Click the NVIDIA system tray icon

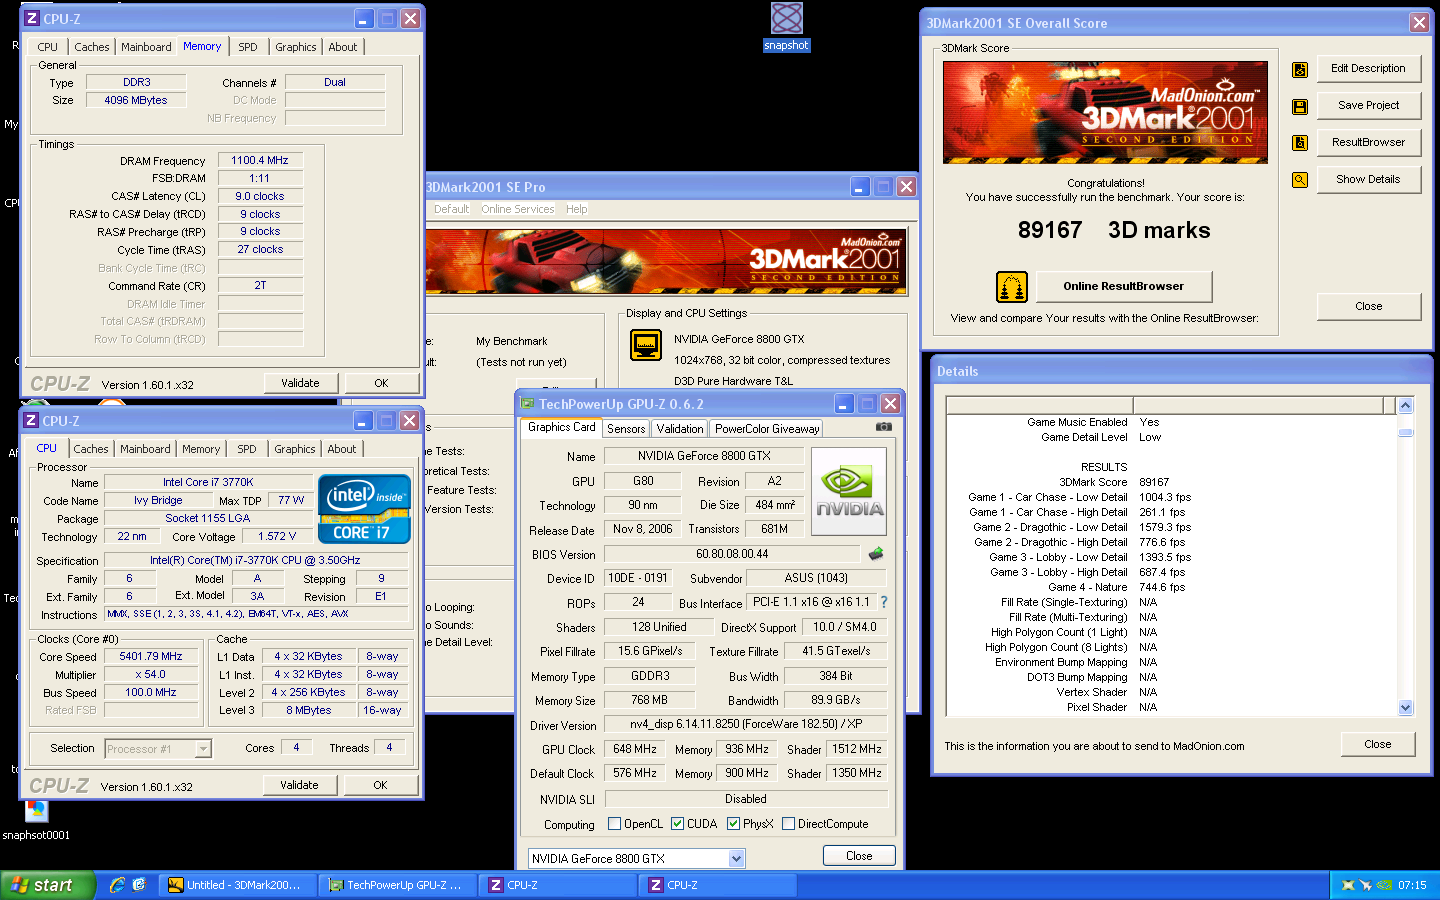(x=1384, y=885)
